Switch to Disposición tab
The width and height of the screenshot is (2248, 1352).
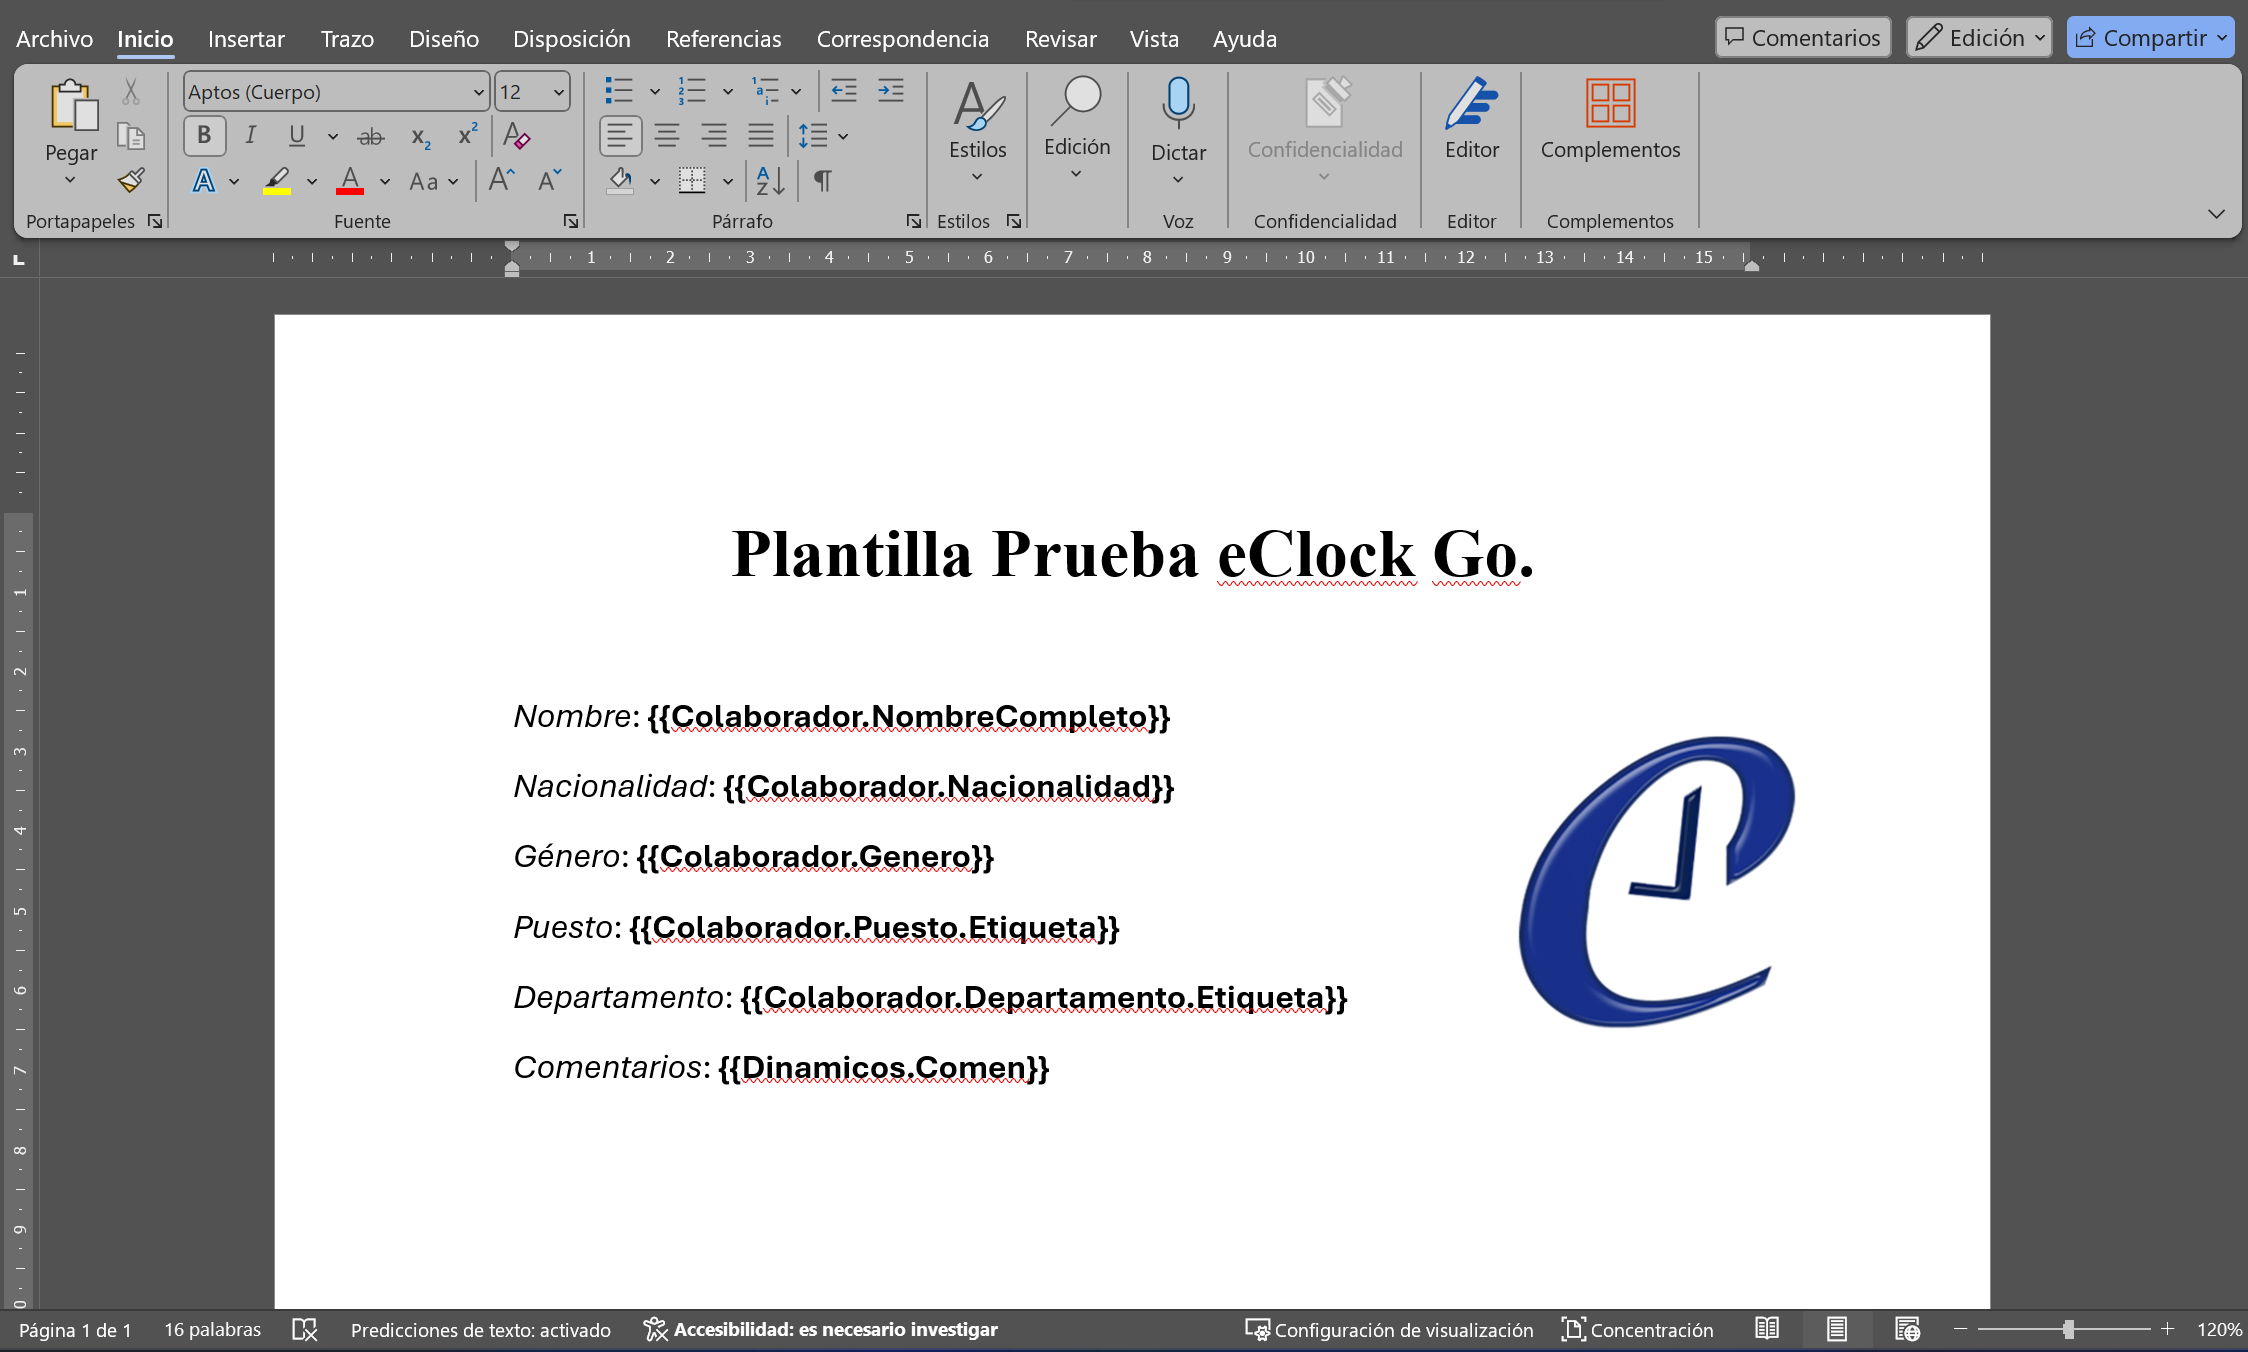click(571, 38)
